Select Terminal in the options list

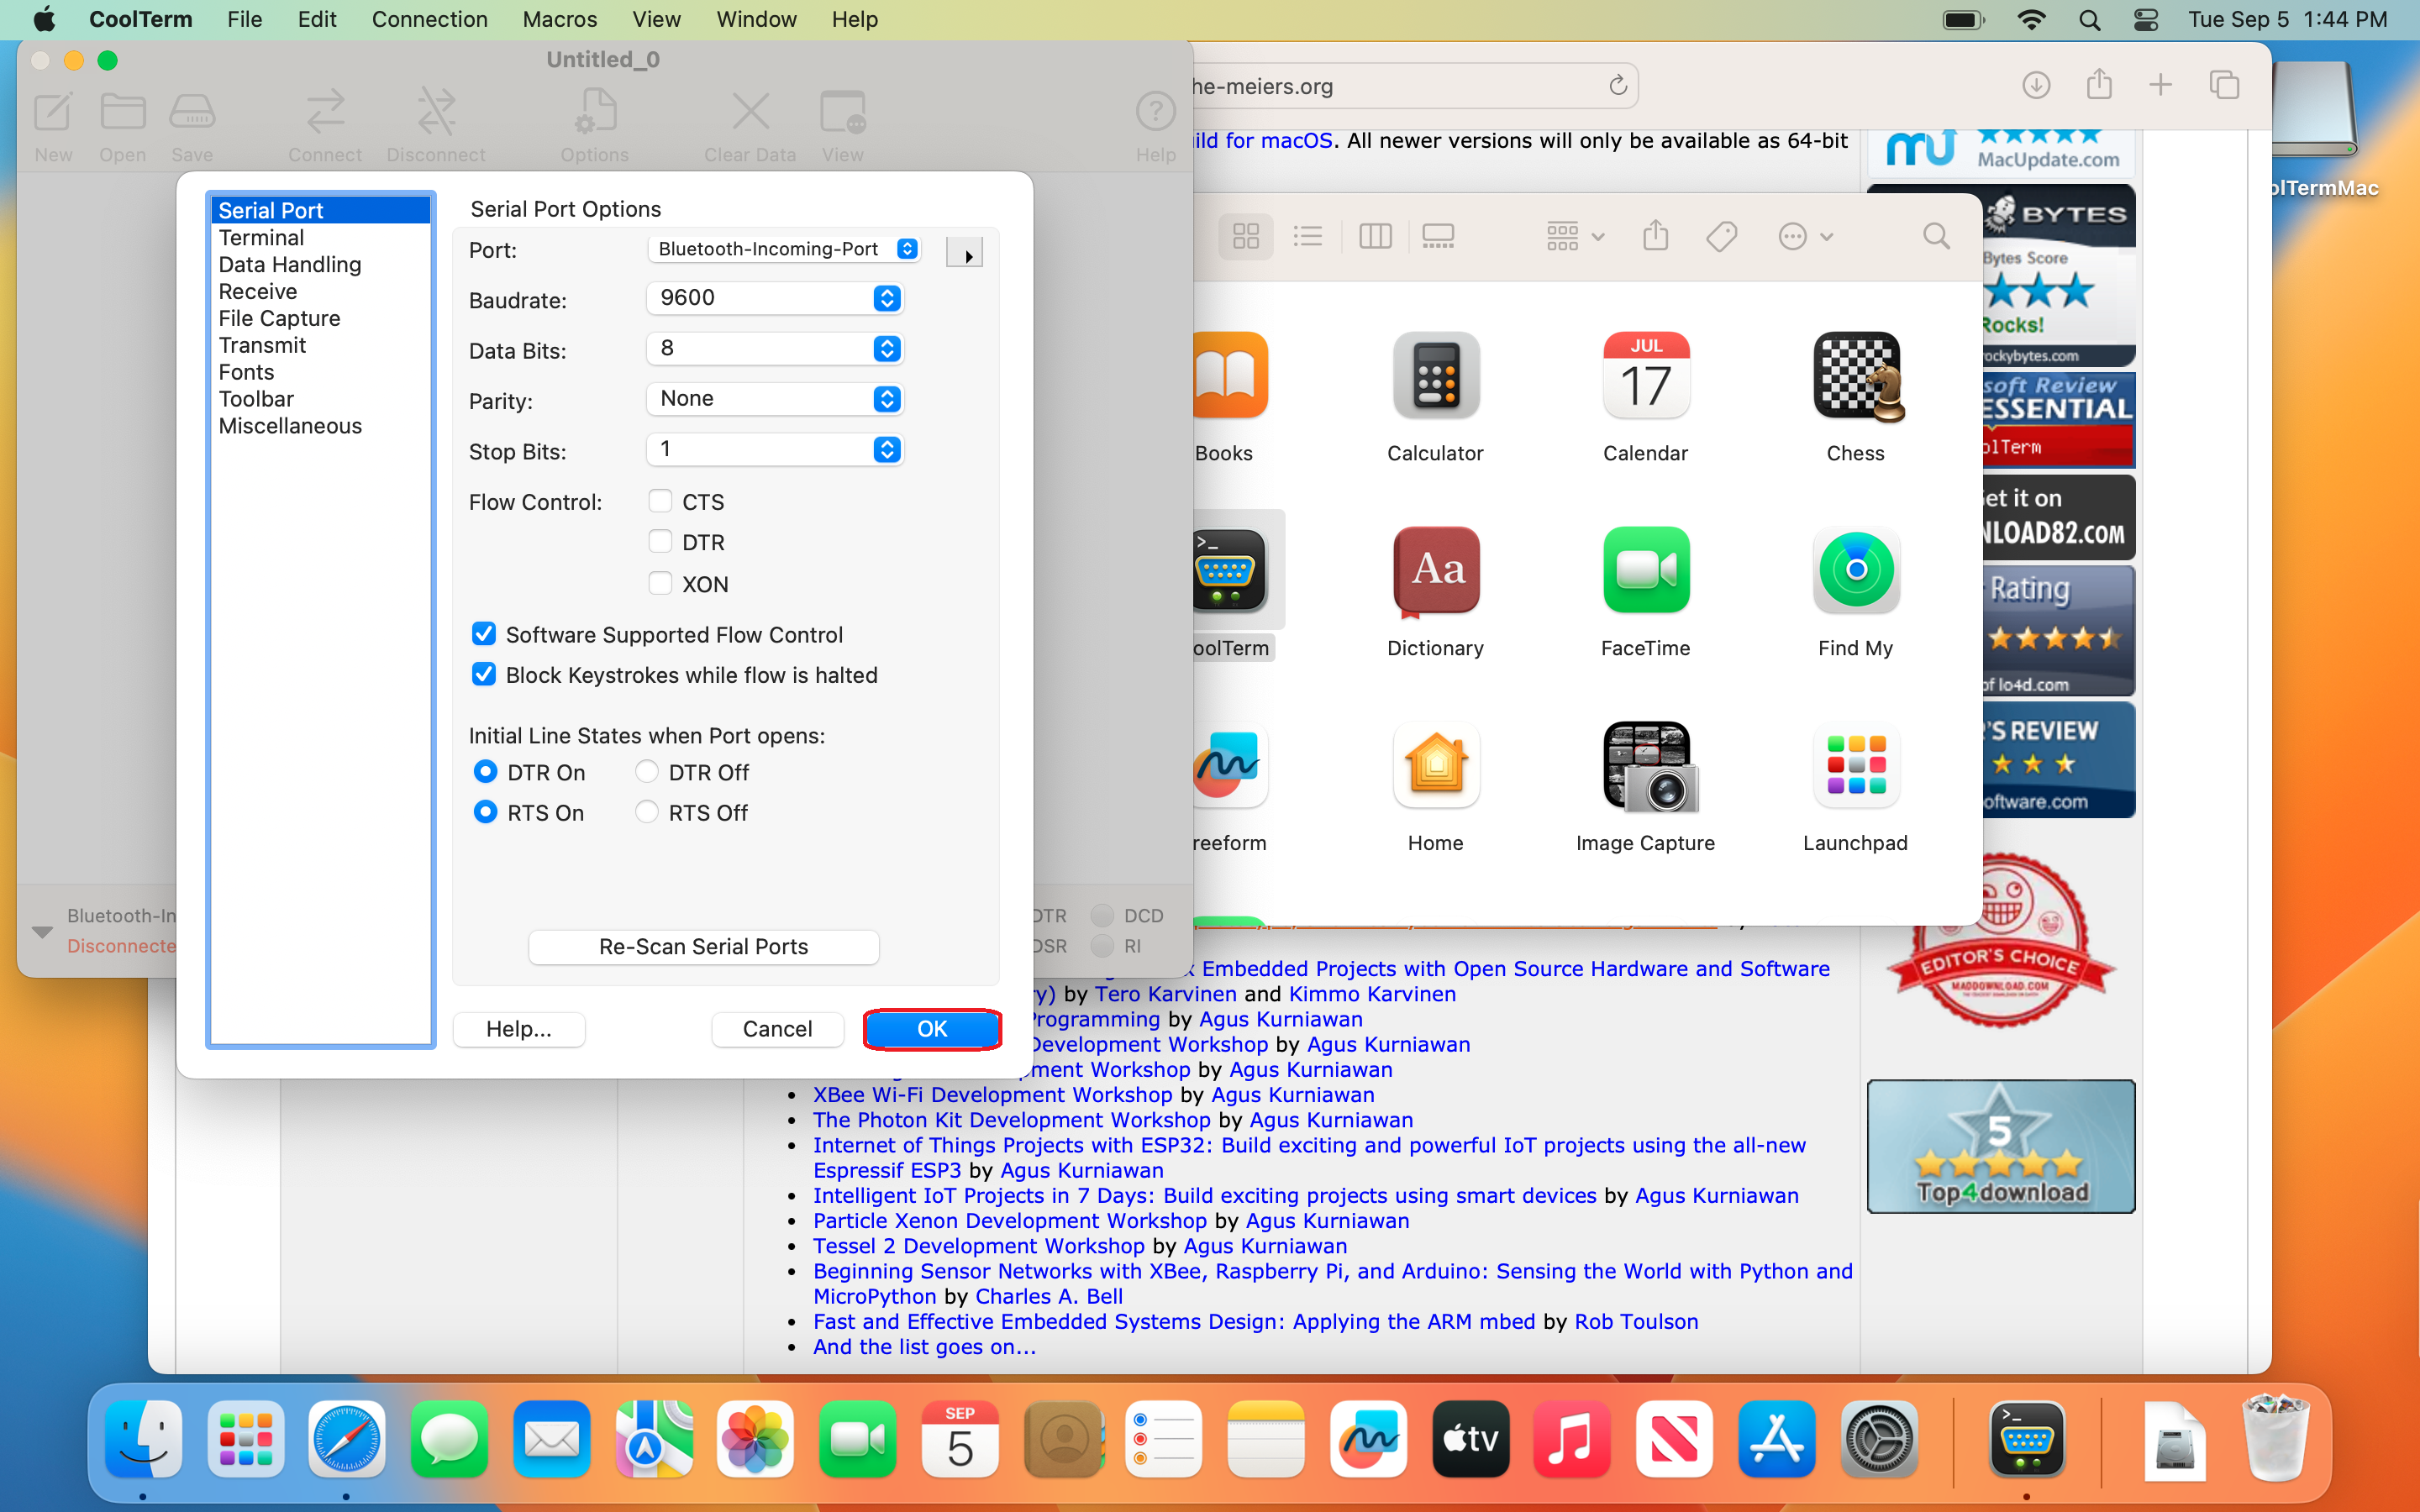pos(261,238)
